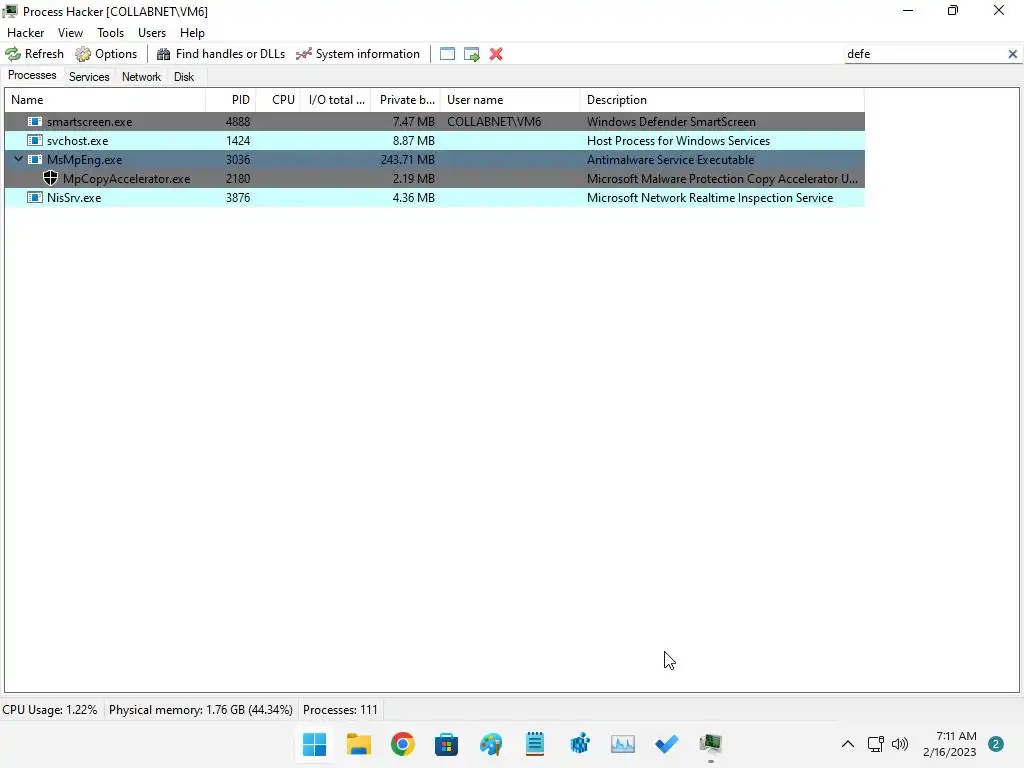1024x768 pixels.
Task: Click 'Host Process for Windows Services' text
Action: coord(678,140)
